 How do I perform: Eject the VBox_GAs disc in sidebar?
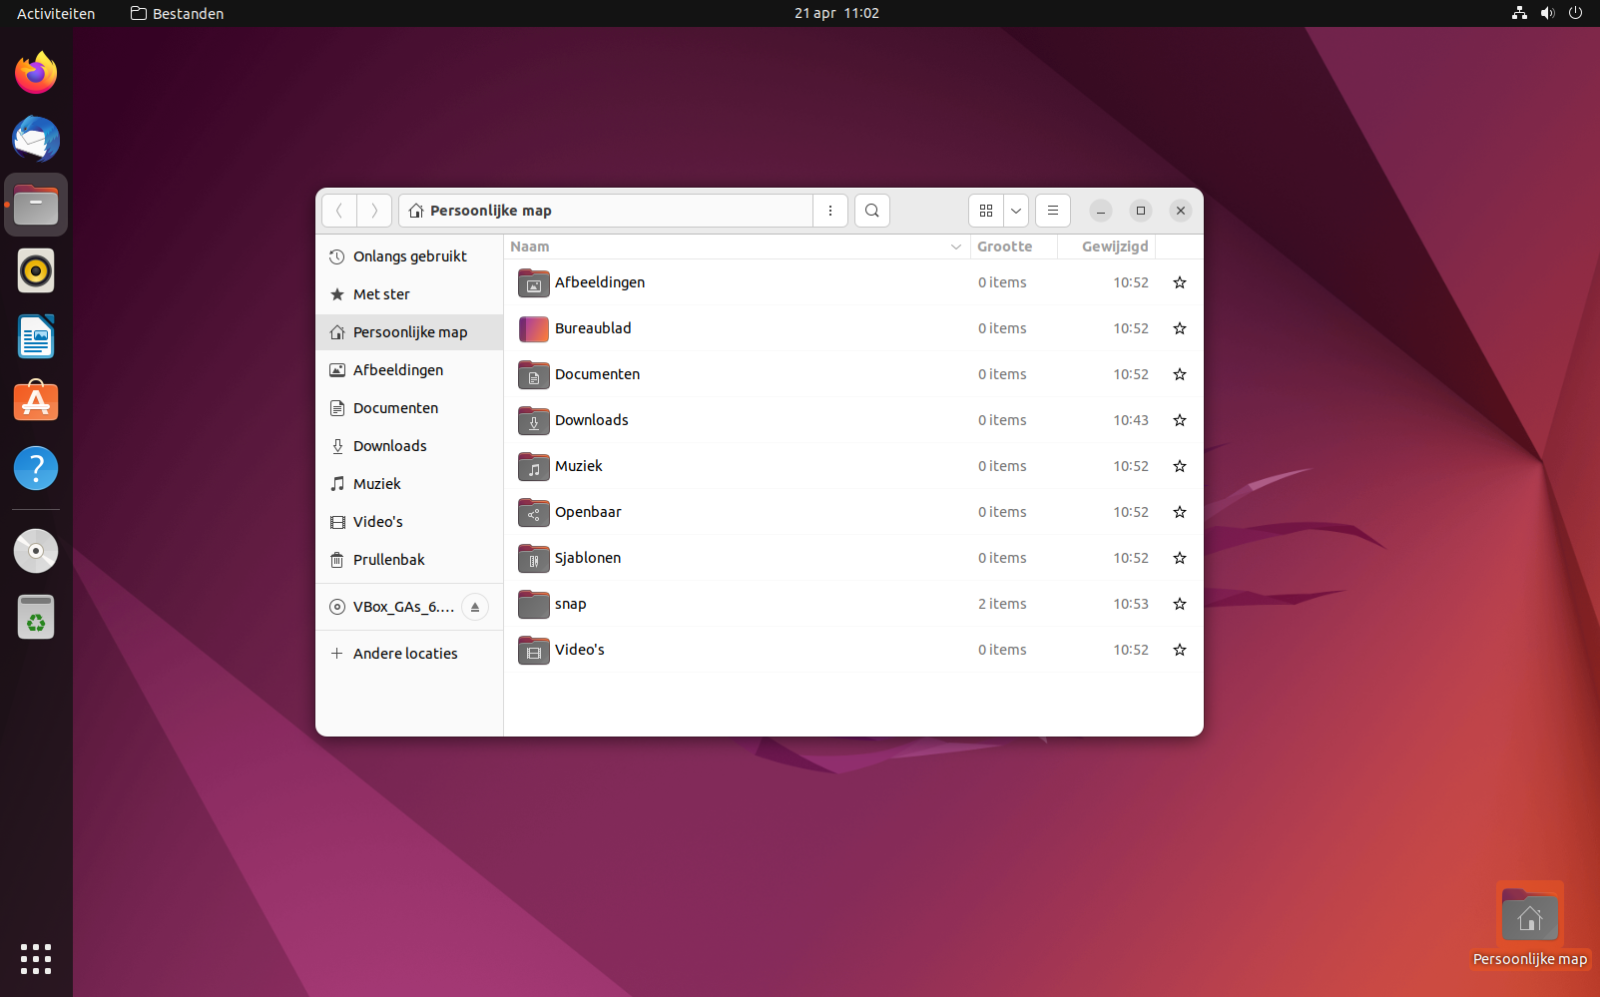[475, 607]
